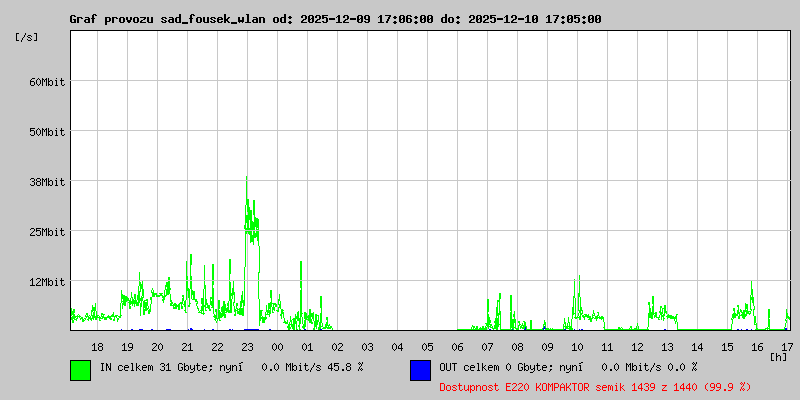Click the hour label '23' on the x-axis
The height and width of the screenshot is (400, 800).
247,347
